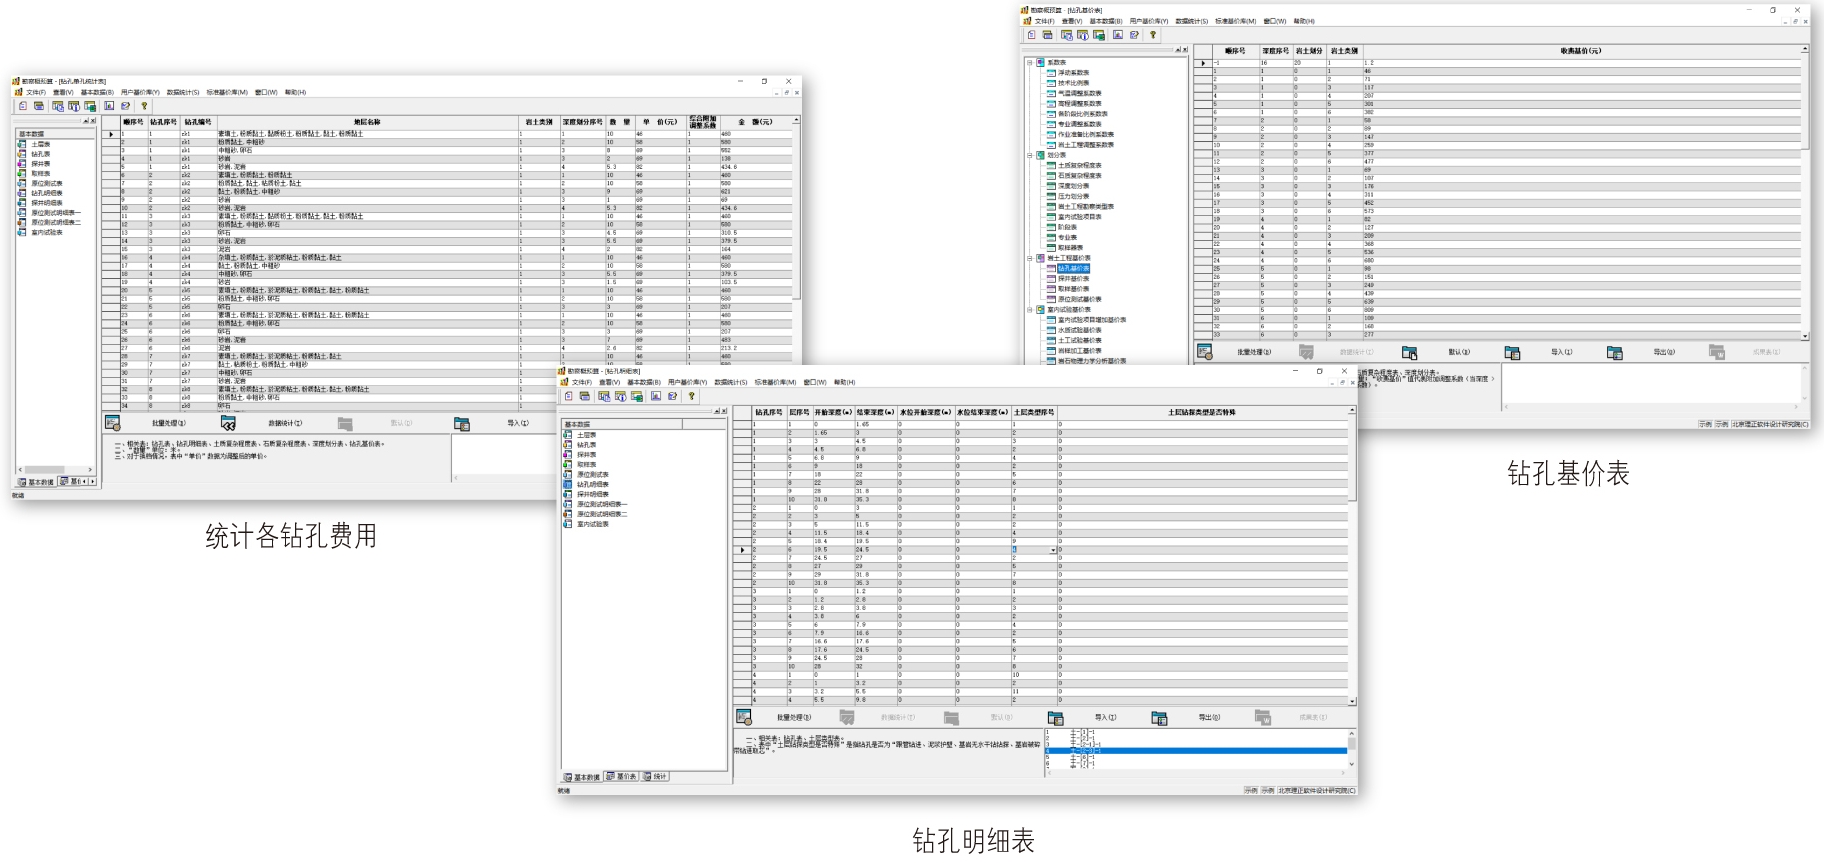Collapse the 岩土工程基价表 tree node
This screenshot has width=1824, height=863.
[1029, 258]
